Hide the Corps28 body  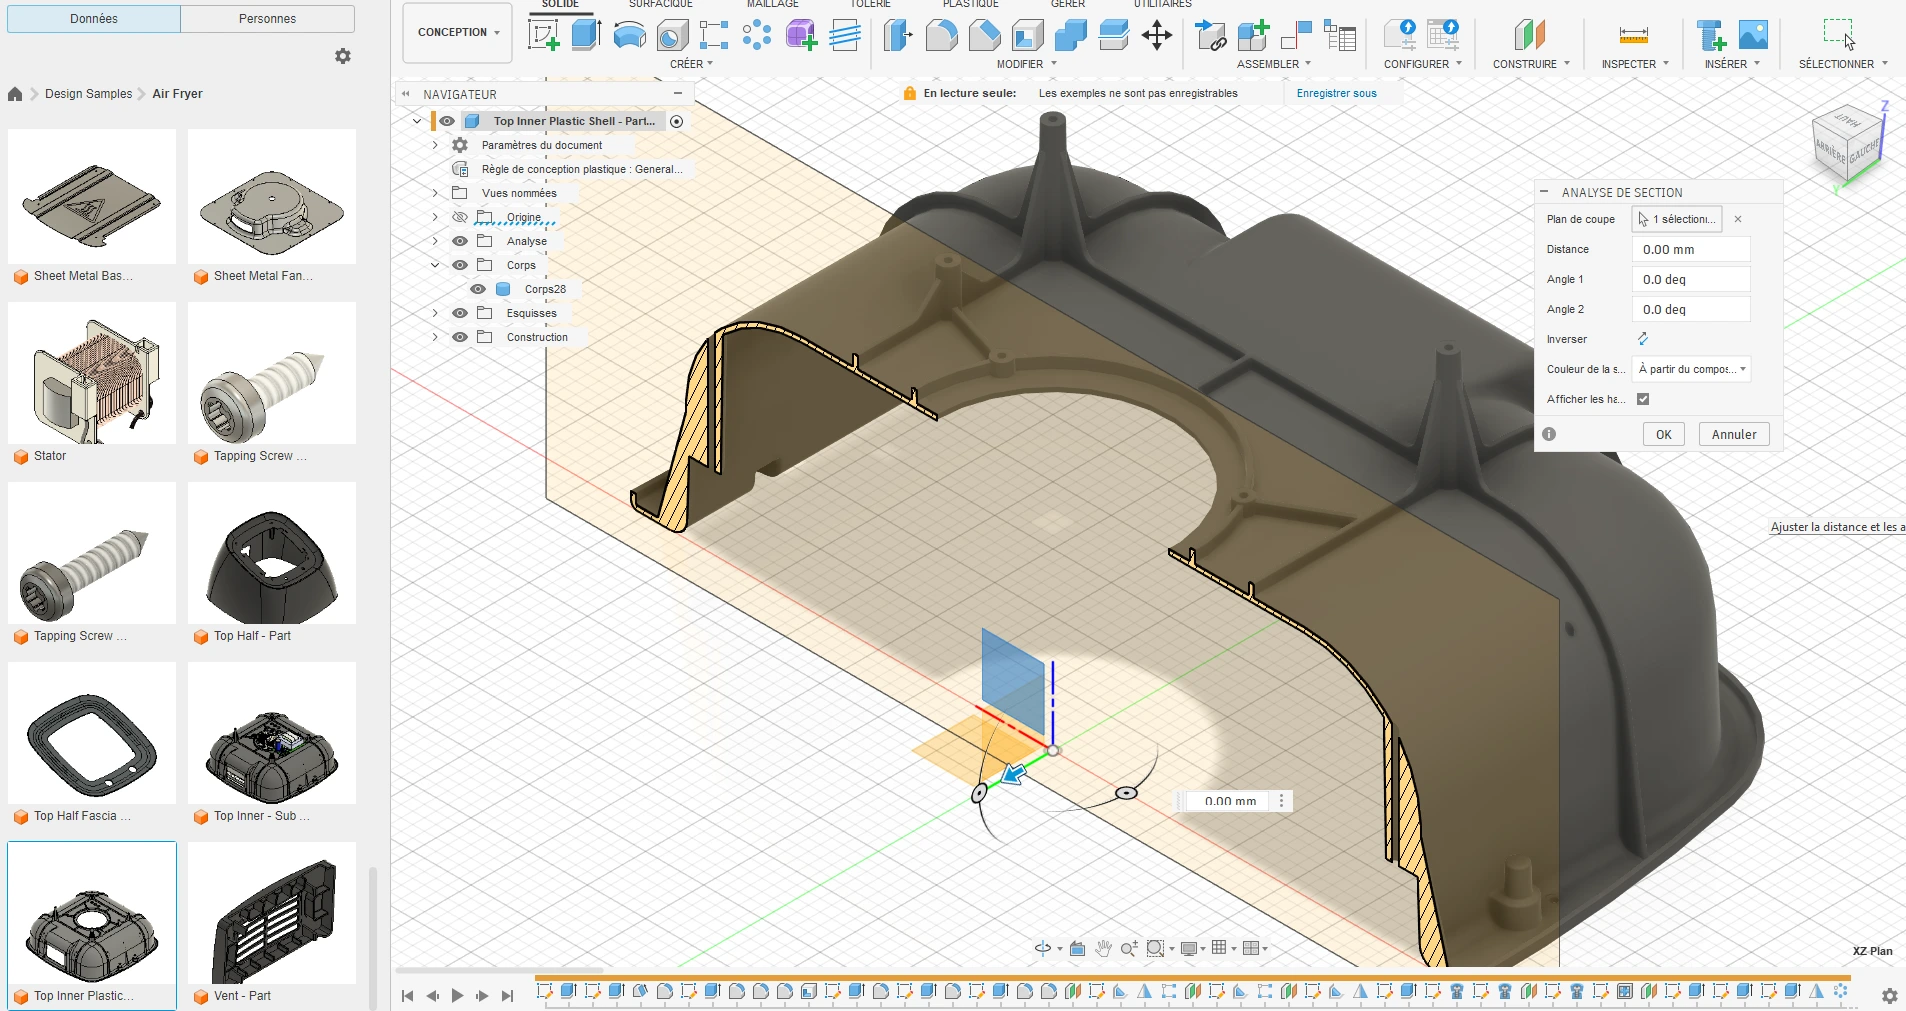pos(478,289)
